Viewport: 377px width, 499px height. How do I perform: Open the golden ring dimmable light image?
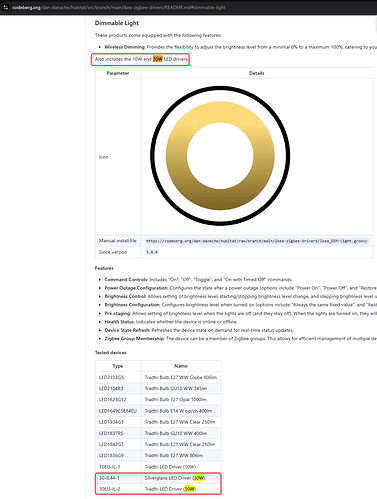(220, 156)
